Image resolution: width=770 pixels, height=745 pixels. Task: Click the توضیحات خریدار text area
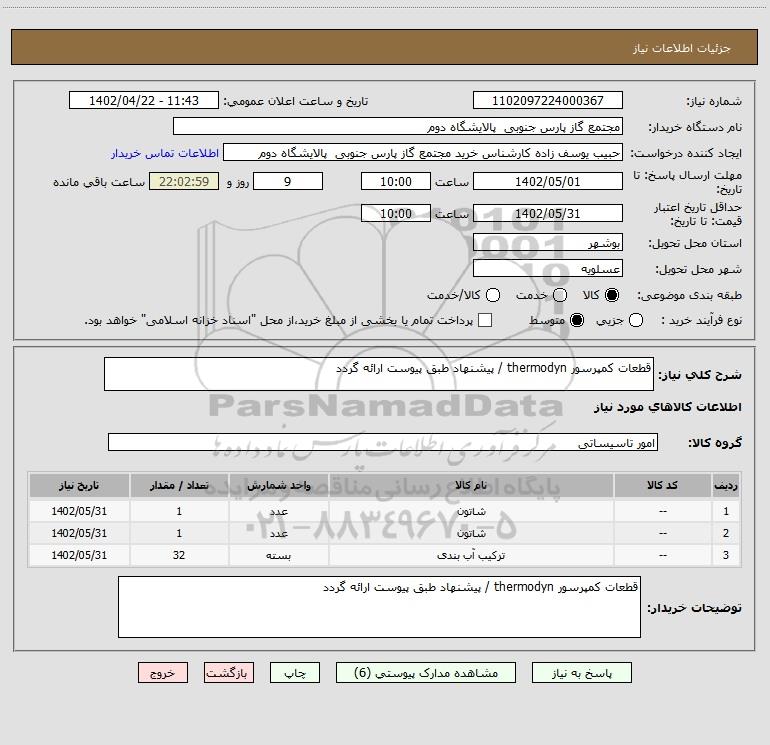pos(379,607)
